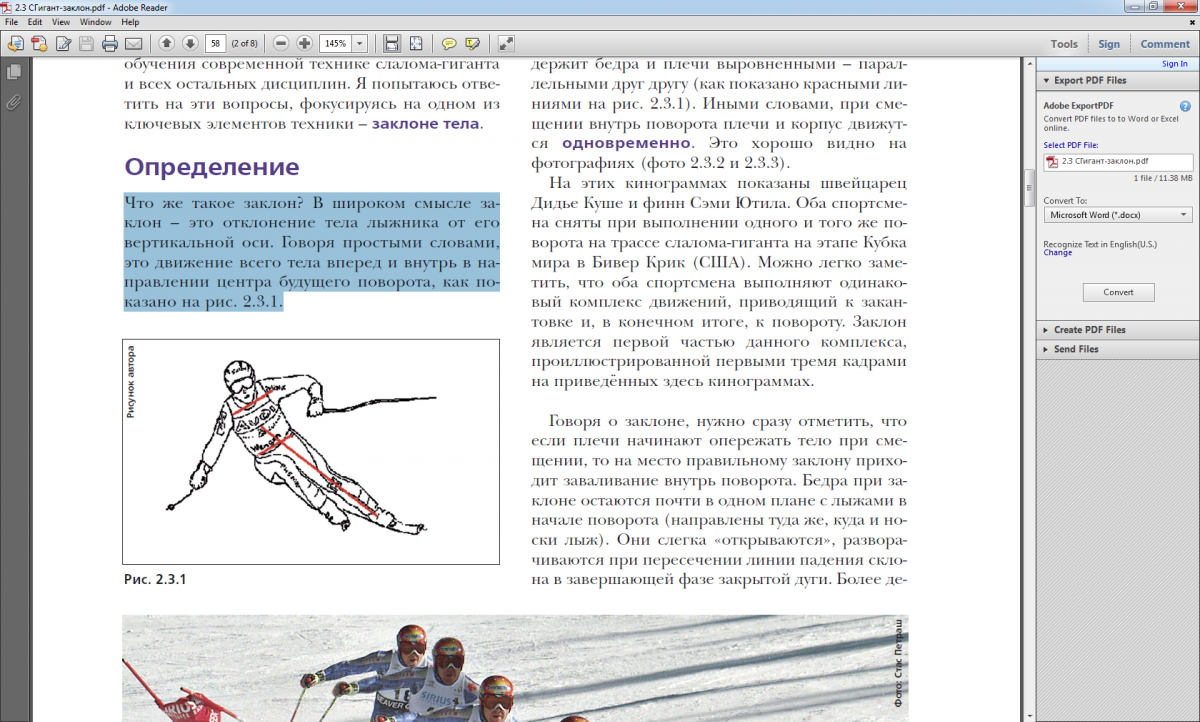The width and height of the screenshot is (1200, 722).
Task: Open the Help menu
Action: [x=130, y=21]
